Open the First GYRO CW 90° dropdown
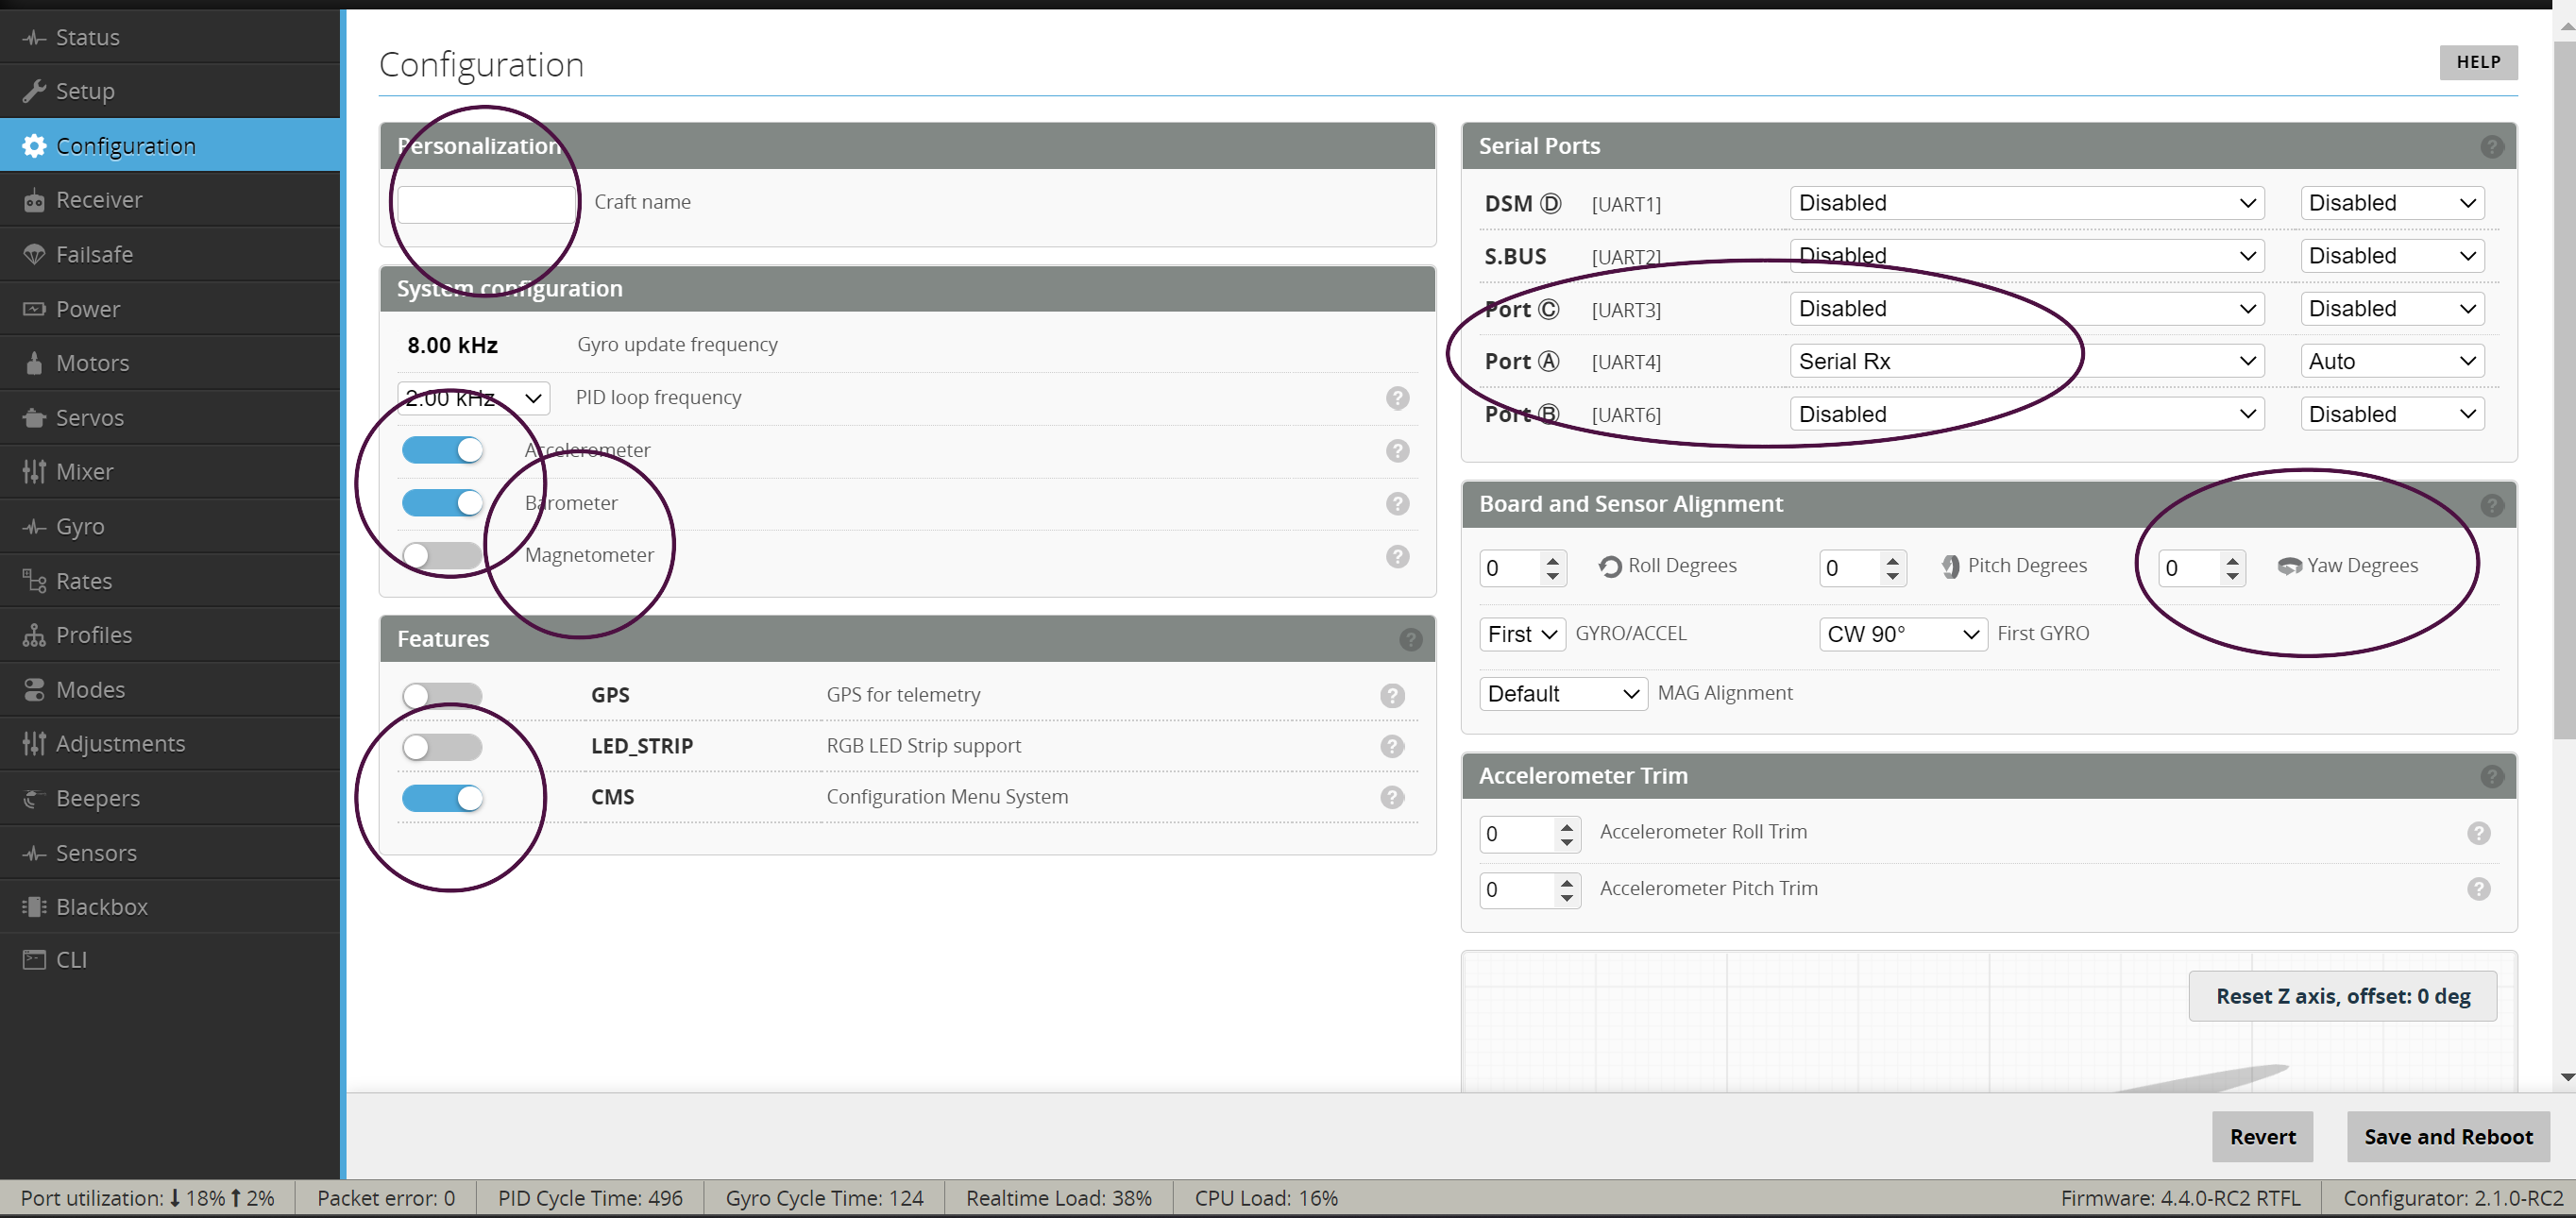The height and width of the screenshot is (1218, 2576). [1902, 634]
